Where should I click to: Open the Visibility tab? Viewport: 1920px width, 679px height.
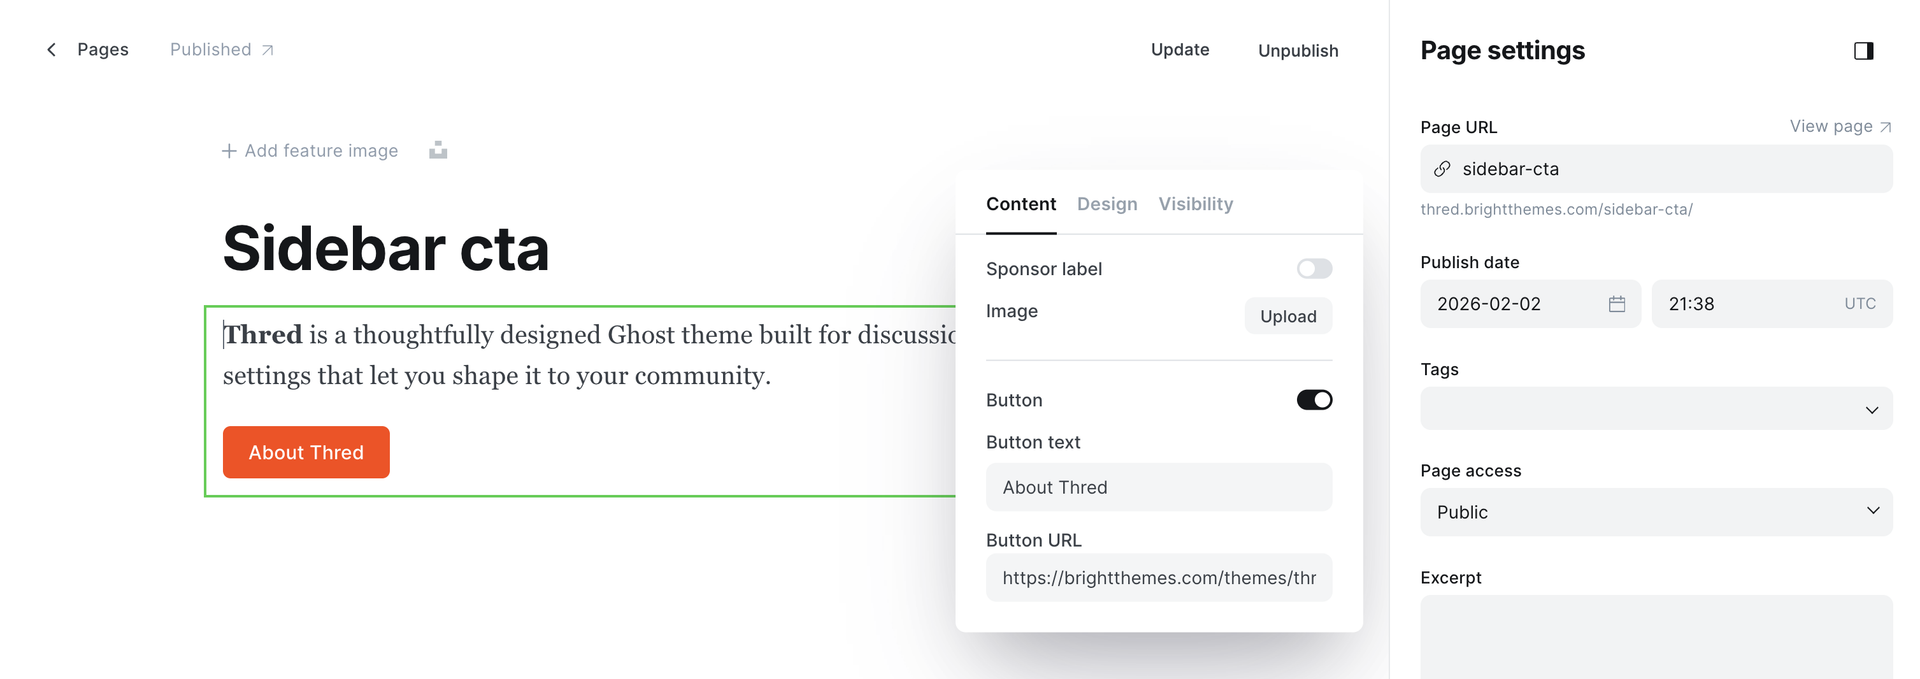coord(1195,204)
